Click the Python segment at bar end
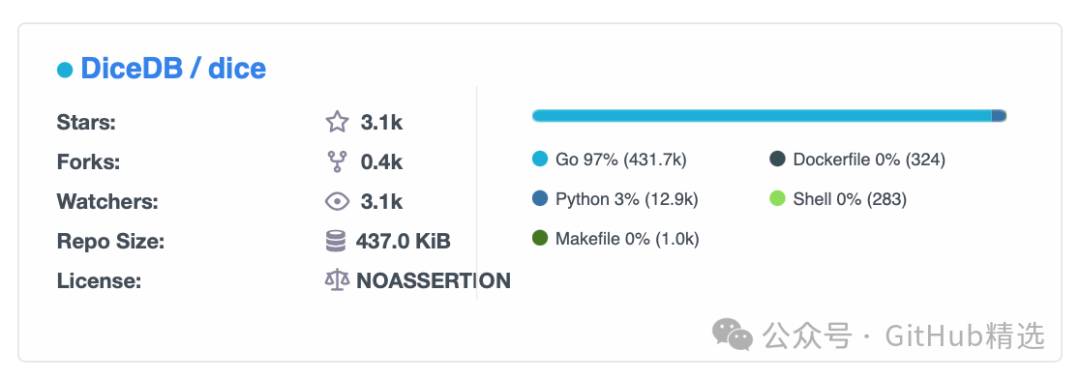 (x=999, y=116)
